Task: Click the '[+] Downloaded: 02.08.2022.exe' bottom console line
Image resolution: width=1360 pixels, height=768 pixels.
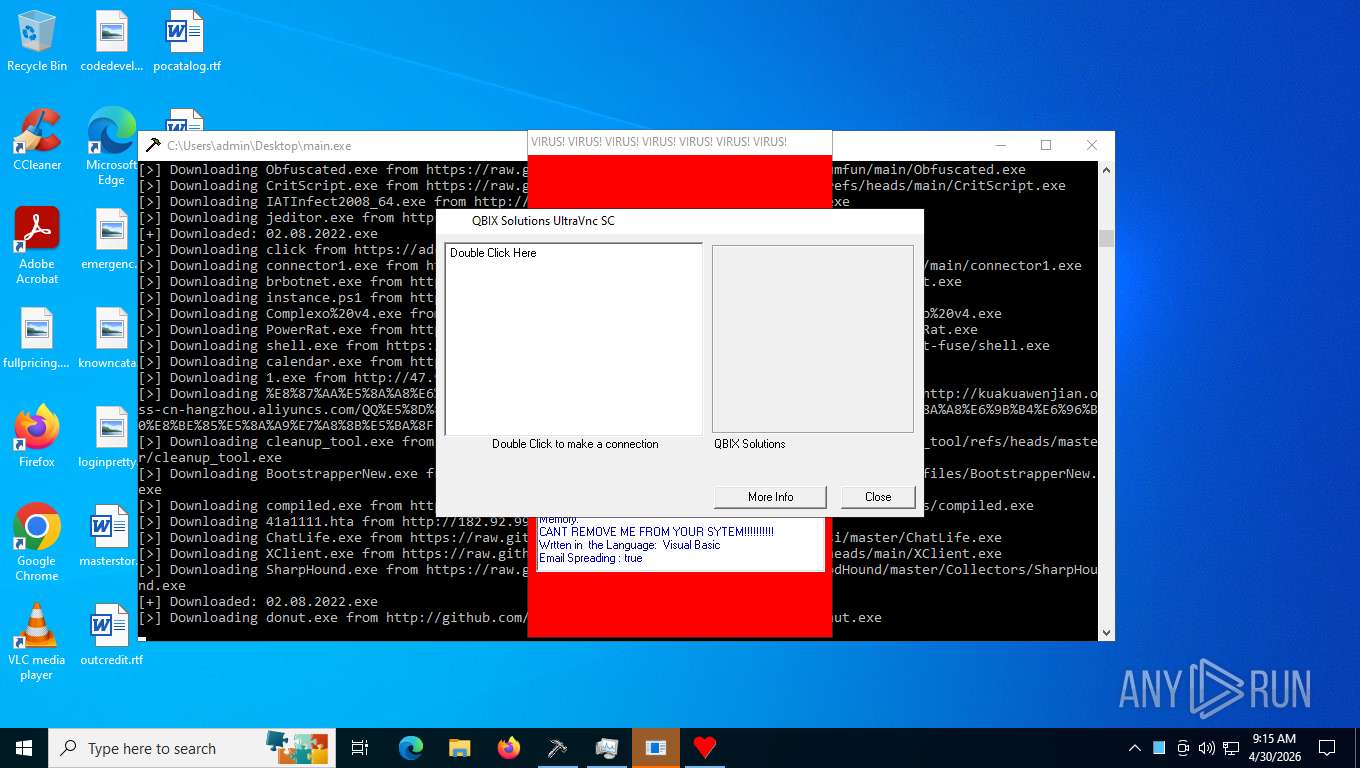Action: point(258,602)
